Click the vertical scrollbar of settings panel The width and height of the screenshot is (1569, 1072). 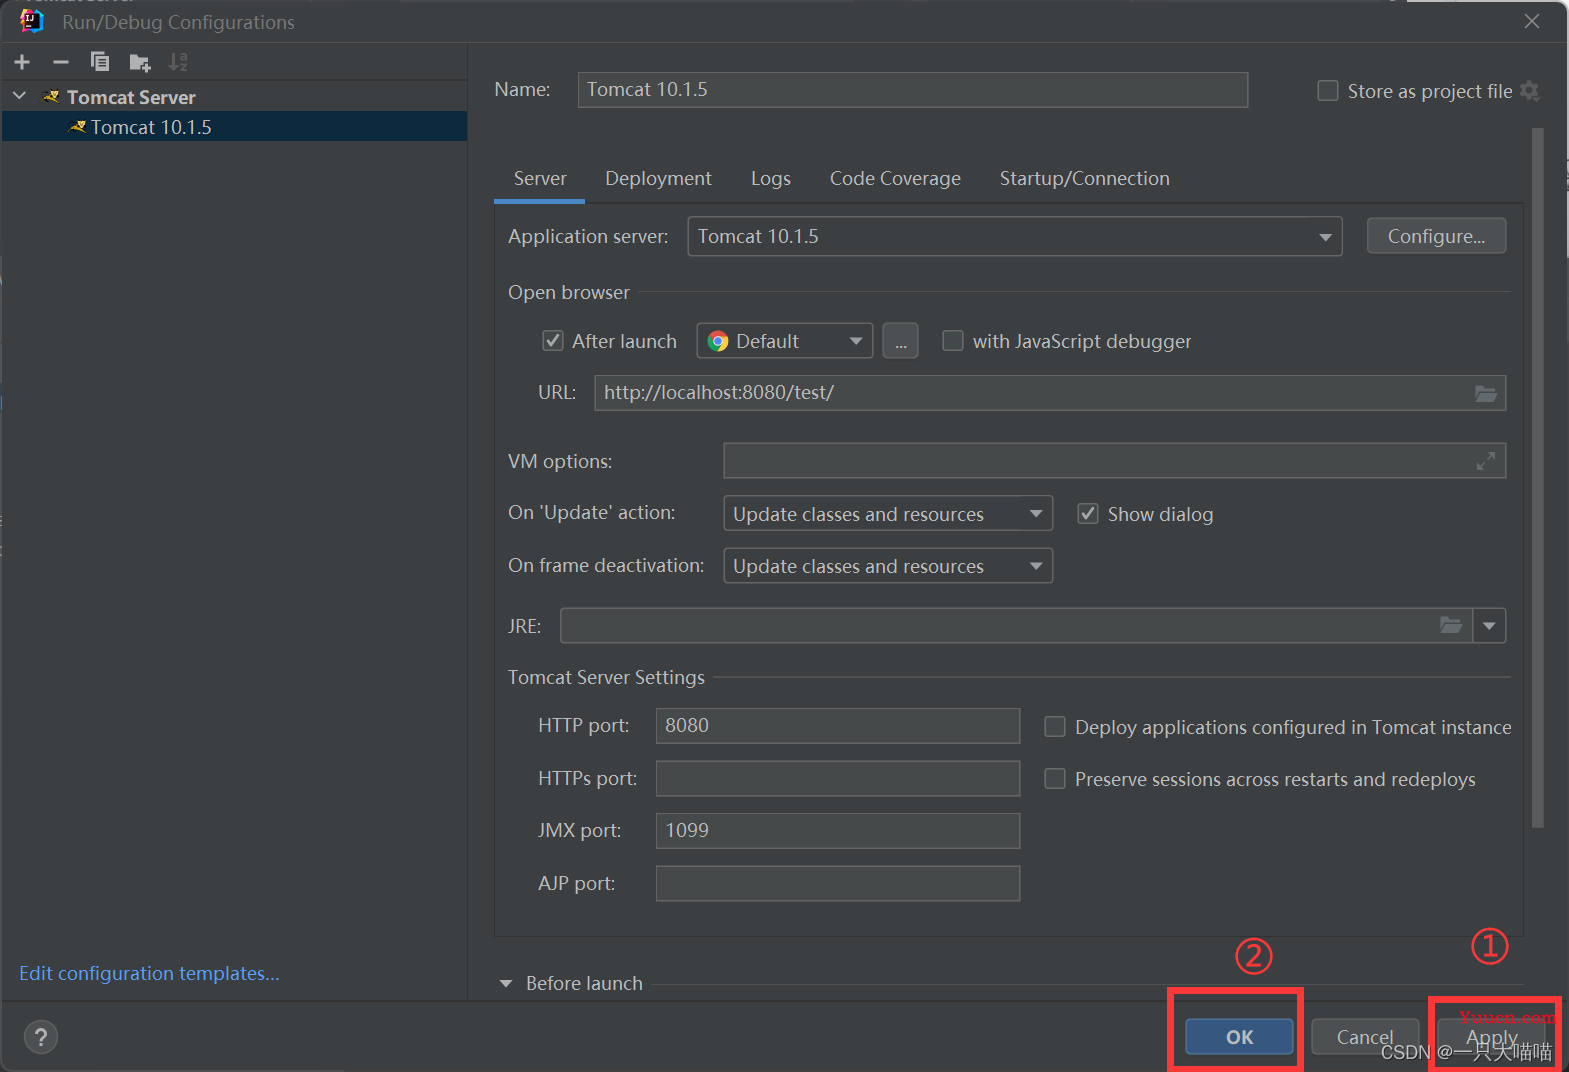[x=1538, y=478]
